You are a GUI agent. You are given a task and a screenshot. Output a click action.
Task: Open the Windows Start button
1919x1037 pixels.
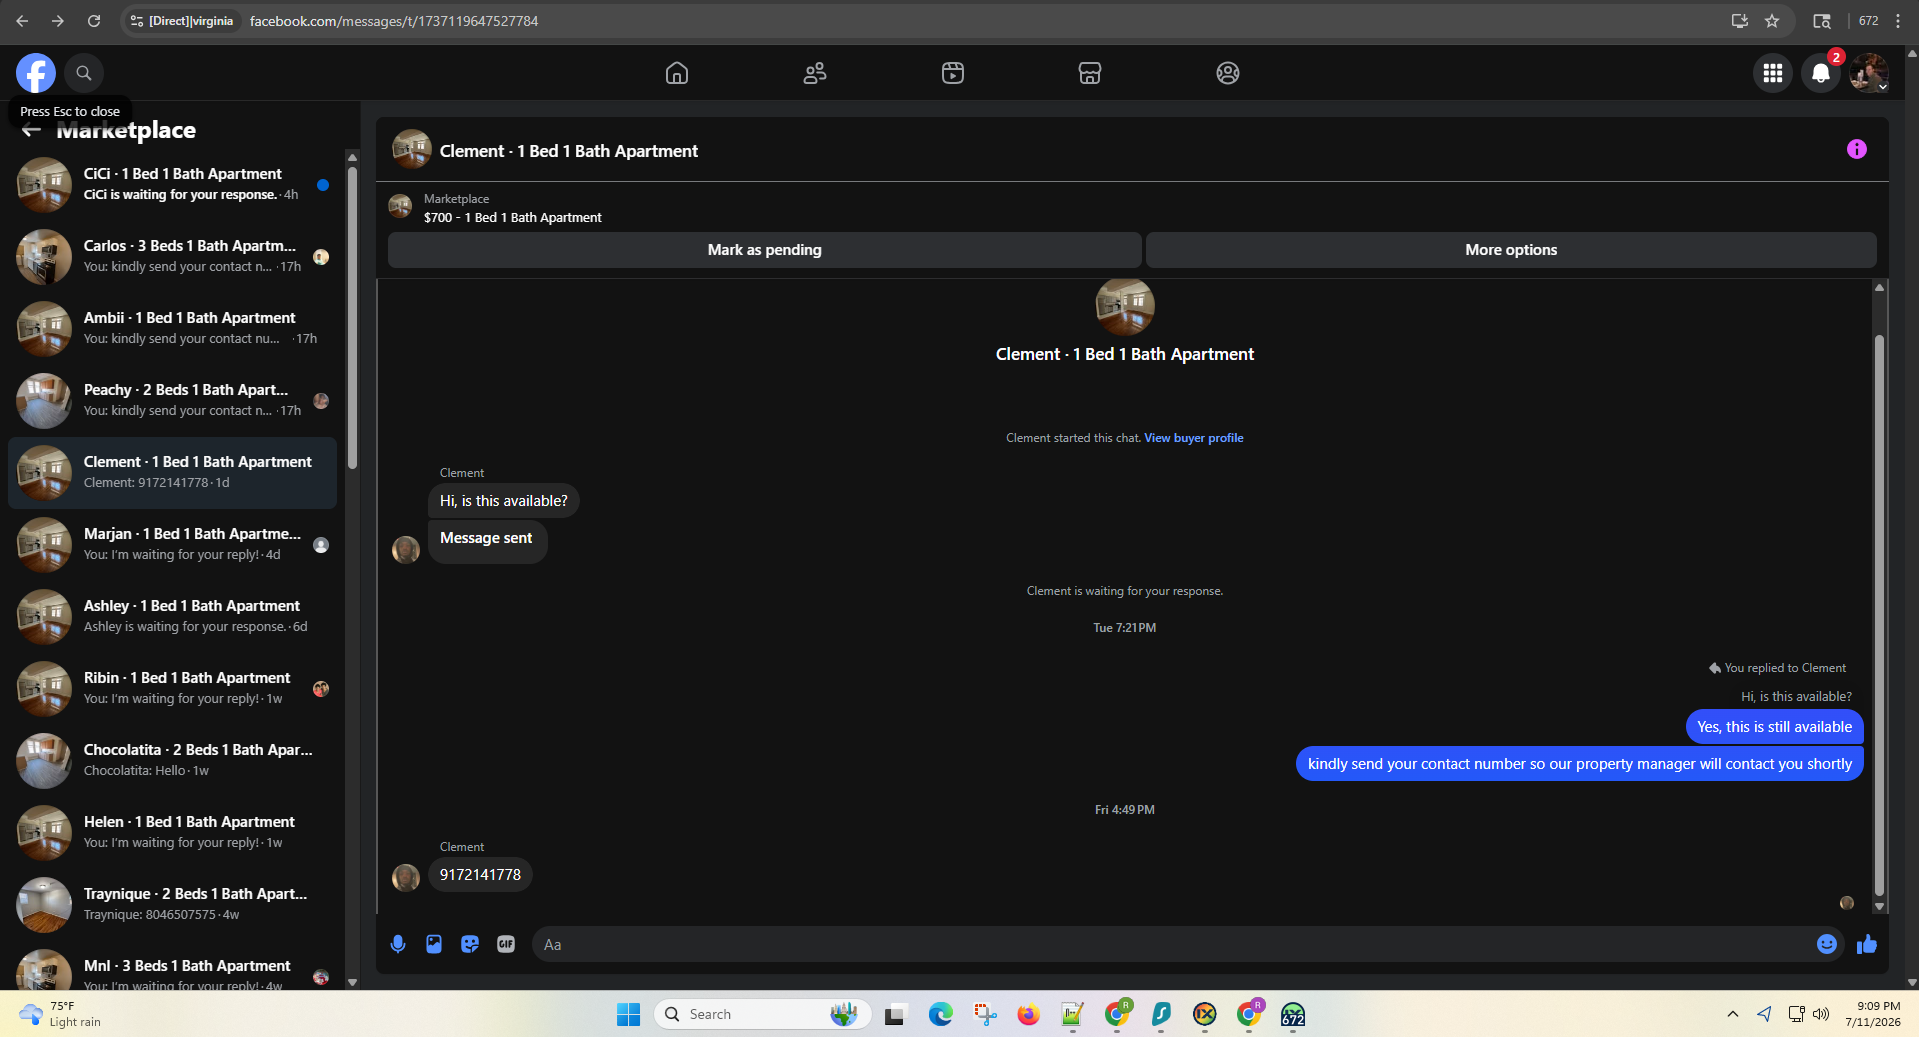click(628, 1014)
